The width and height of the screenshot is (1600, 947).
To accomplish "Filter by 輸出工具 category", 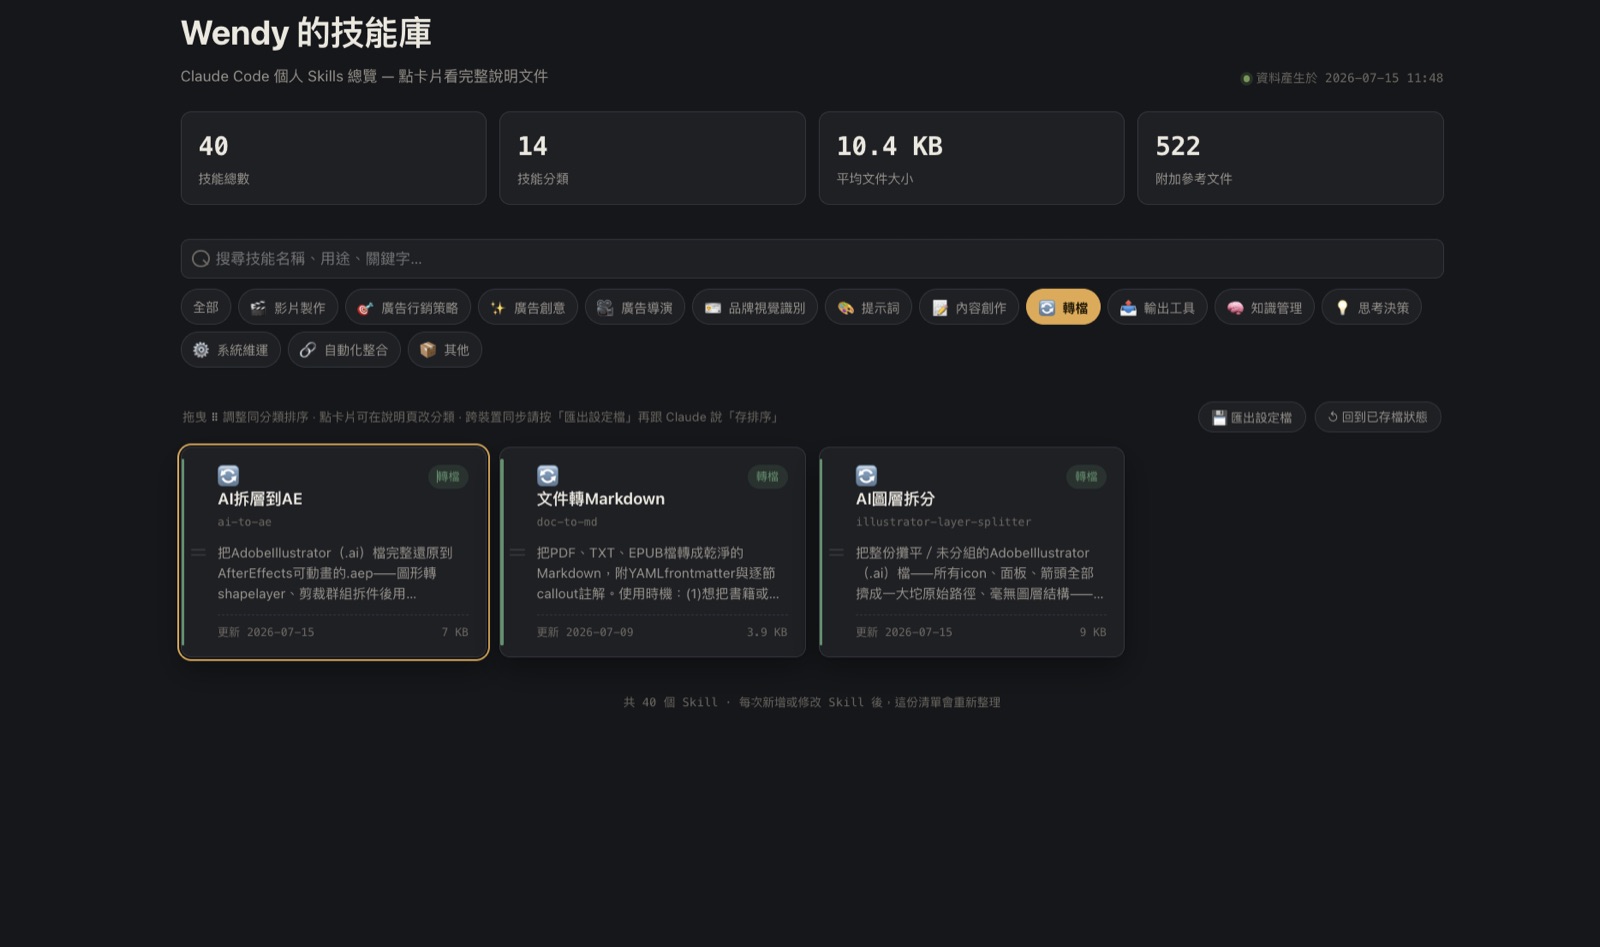I will (x=1157, y=307).
